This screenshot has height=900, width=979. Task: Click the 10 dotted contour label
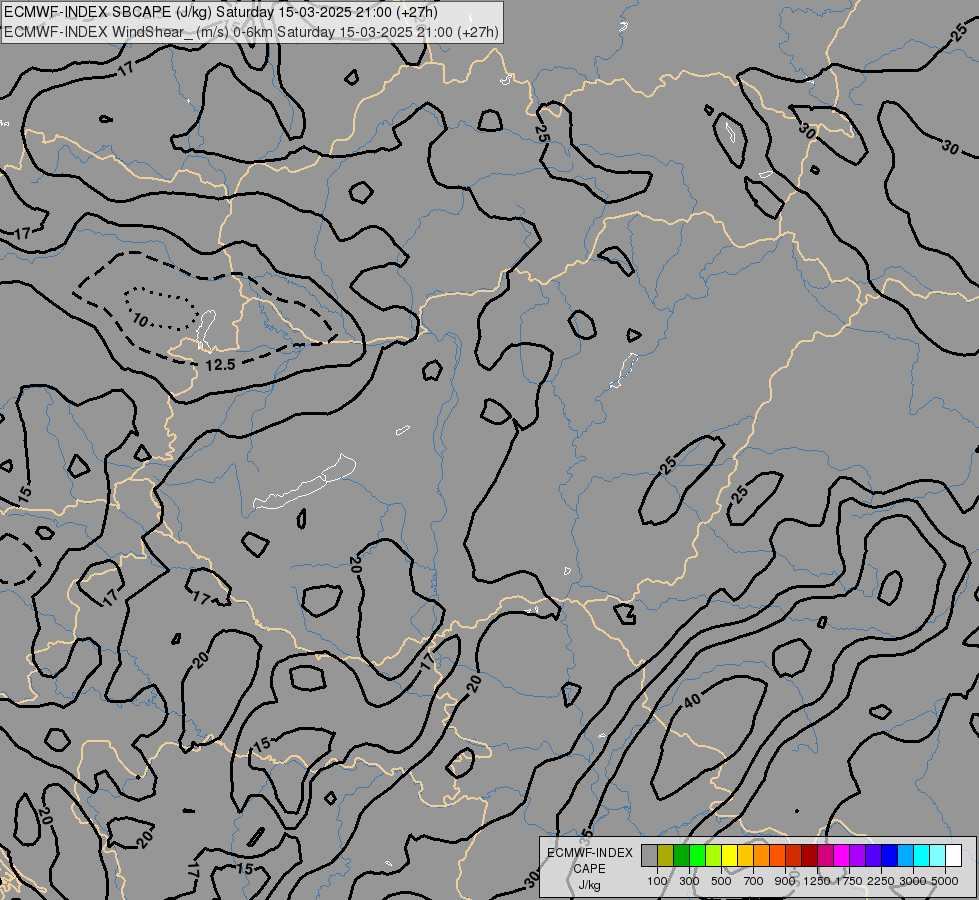[140, 320]
